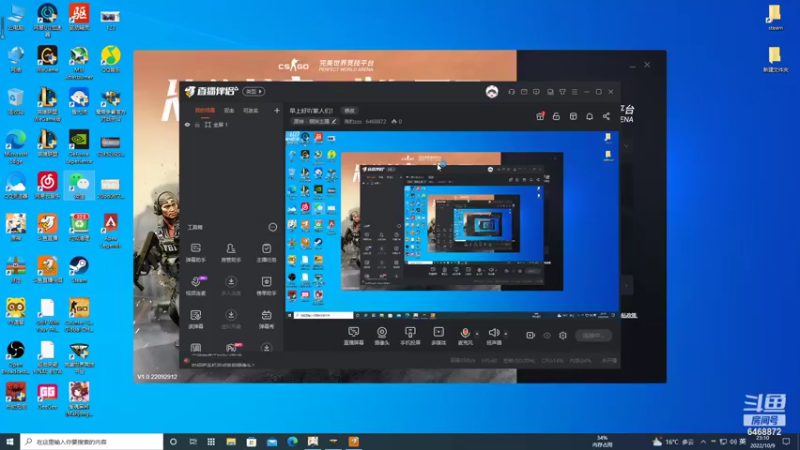Screen dimensions: 800x450
Task: Open the 弹幕秀 tool in toolbox
Action: tap(266, 319)
